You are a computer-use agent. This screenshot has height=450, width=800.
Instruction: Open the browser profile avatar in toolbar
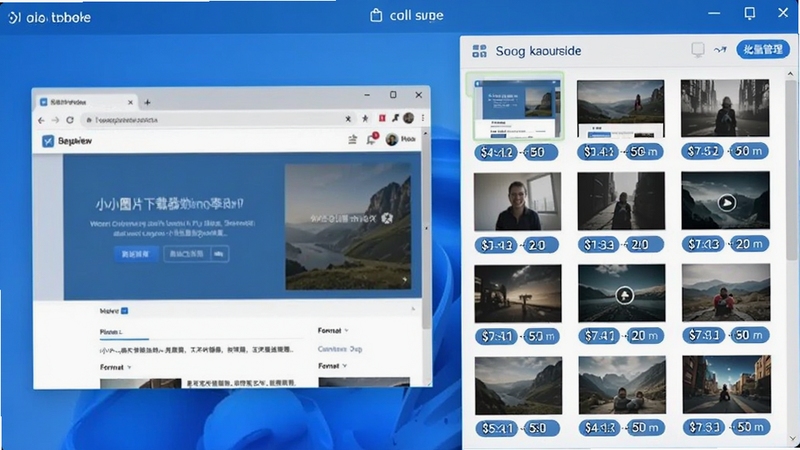click(408, 118)
